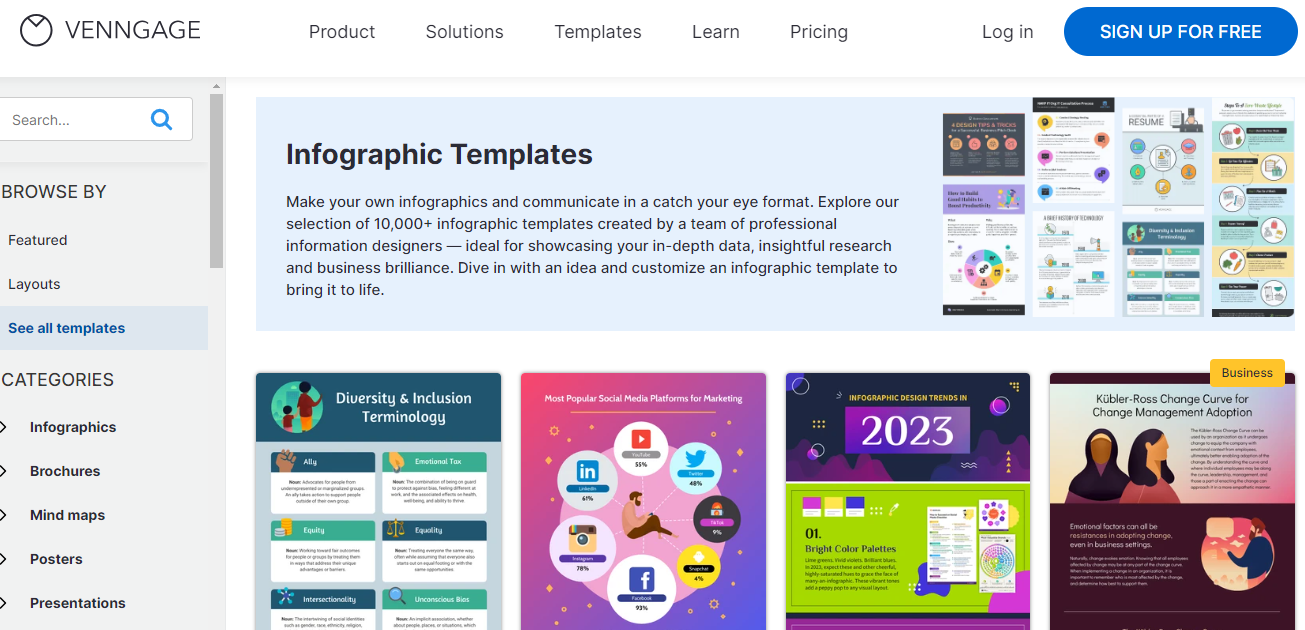1305x630 pixels.
Task: Expand the Presentations category chevron
Action: click(4, 603)
